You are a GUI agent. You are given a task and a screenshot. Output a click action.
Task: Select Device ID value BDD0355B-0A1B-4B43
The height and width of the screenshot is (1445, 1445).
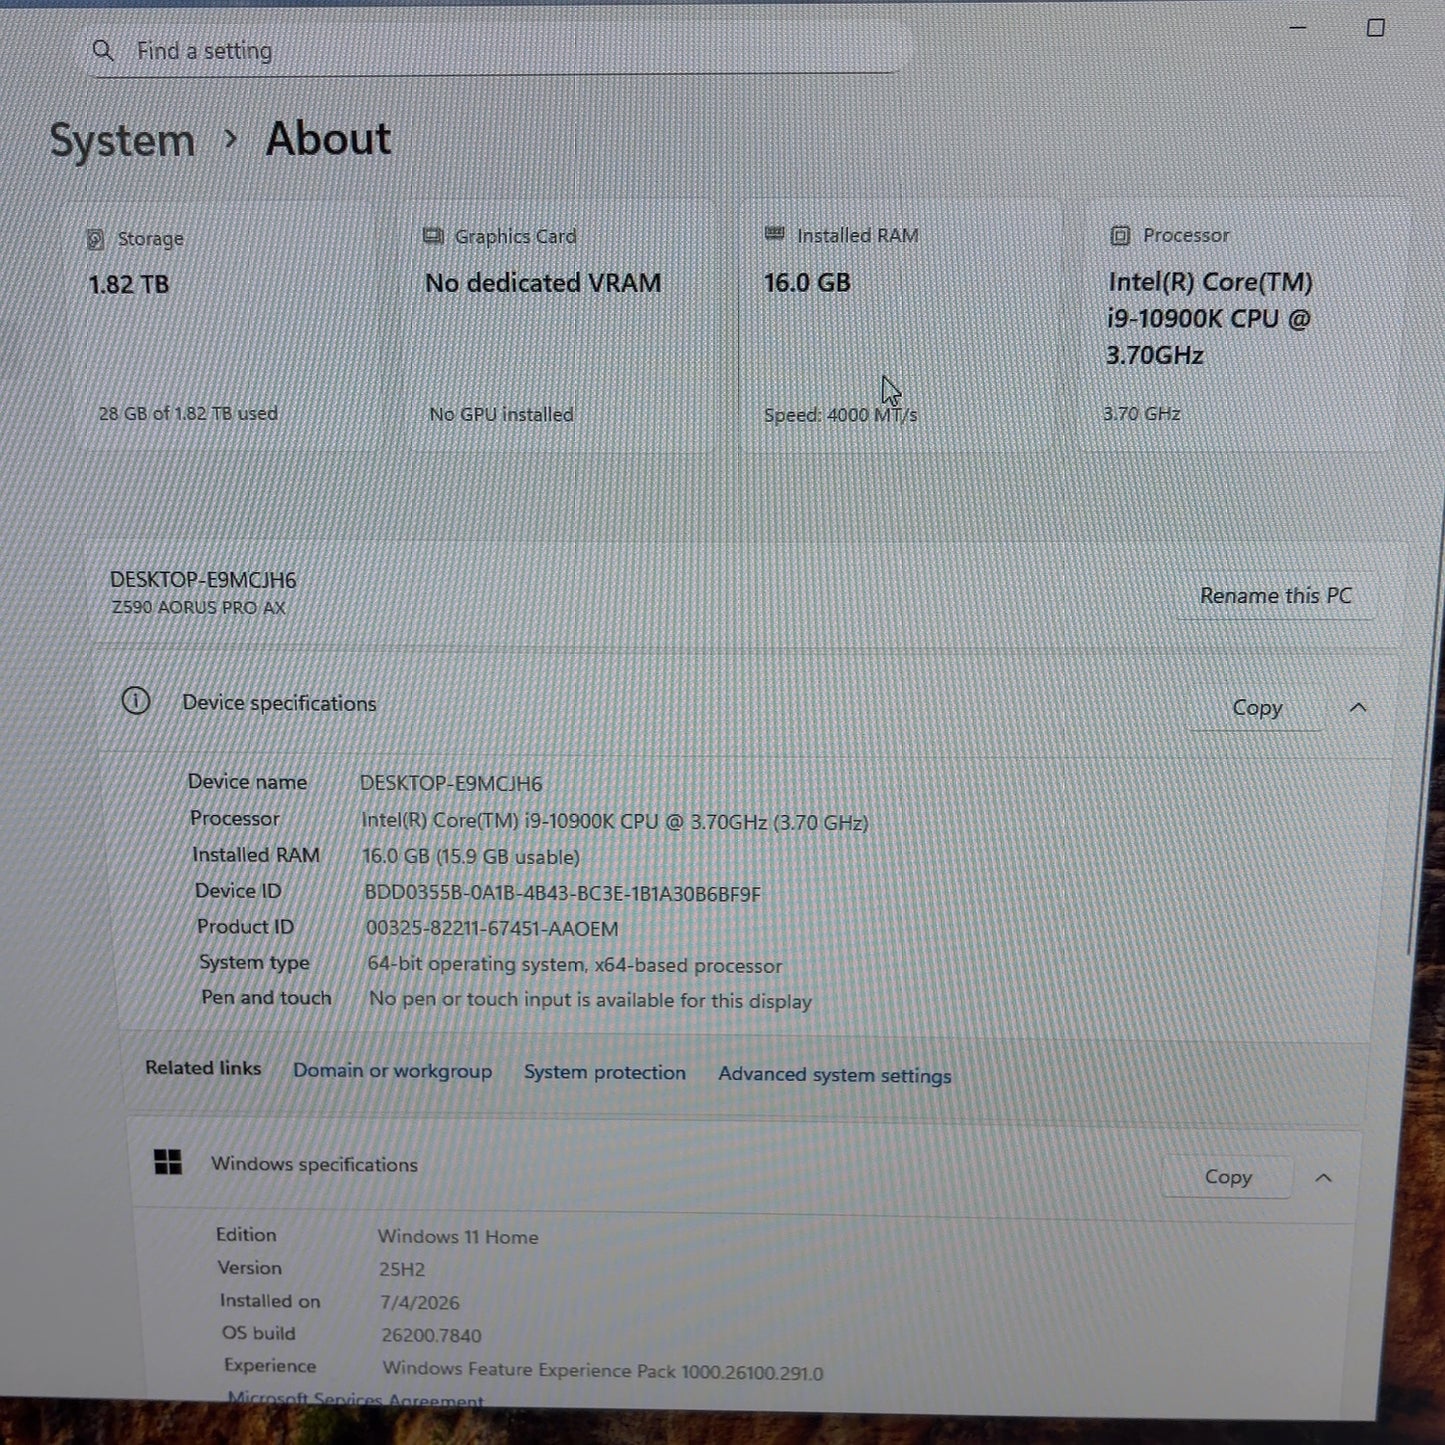(x=562, y=894)
